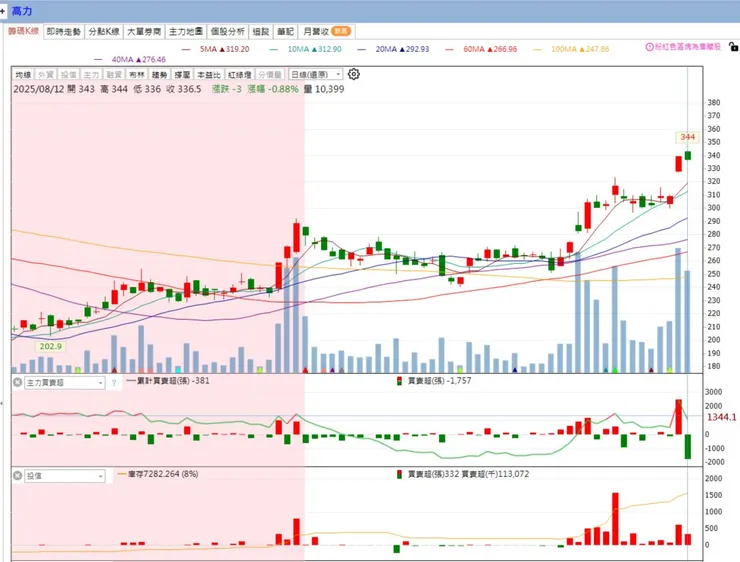740x562 pixels.
Task: Select the 主力地圖 tab
Action: [186, 32]
